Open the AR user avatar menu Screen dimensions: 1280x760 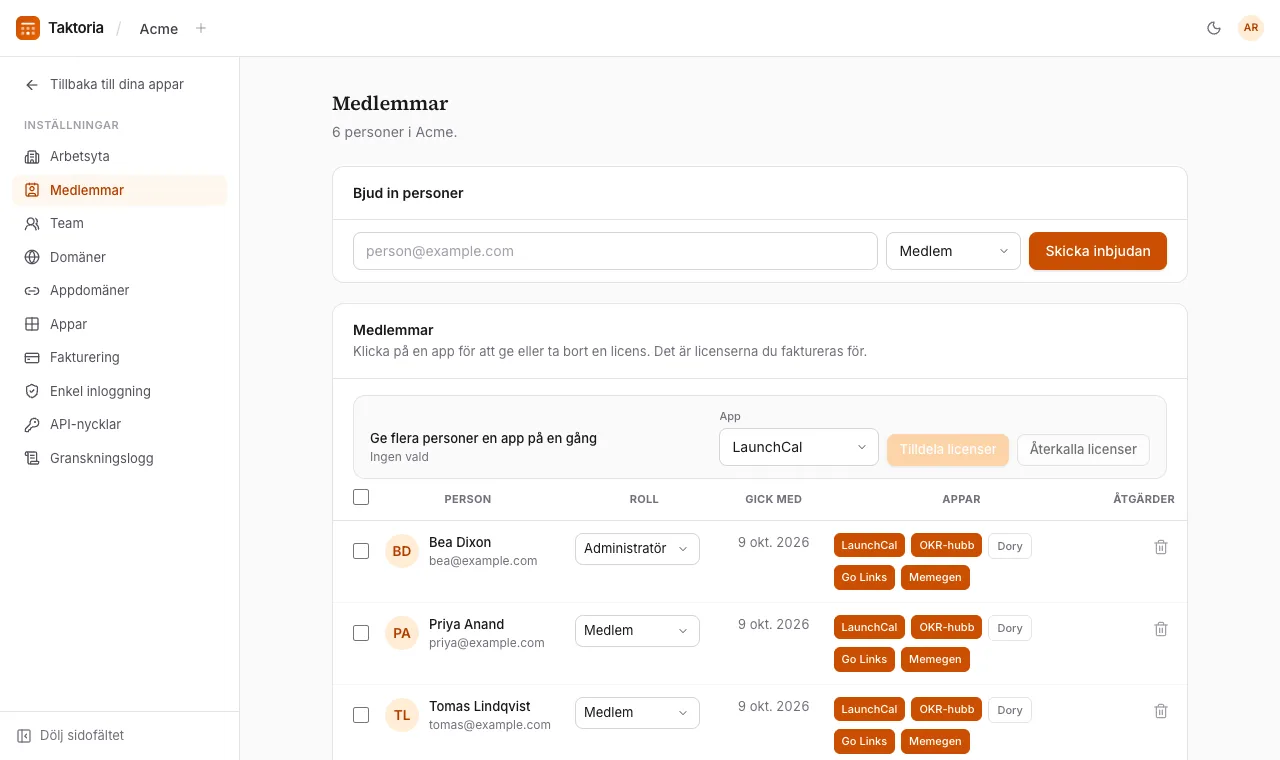coord(1251,28)
